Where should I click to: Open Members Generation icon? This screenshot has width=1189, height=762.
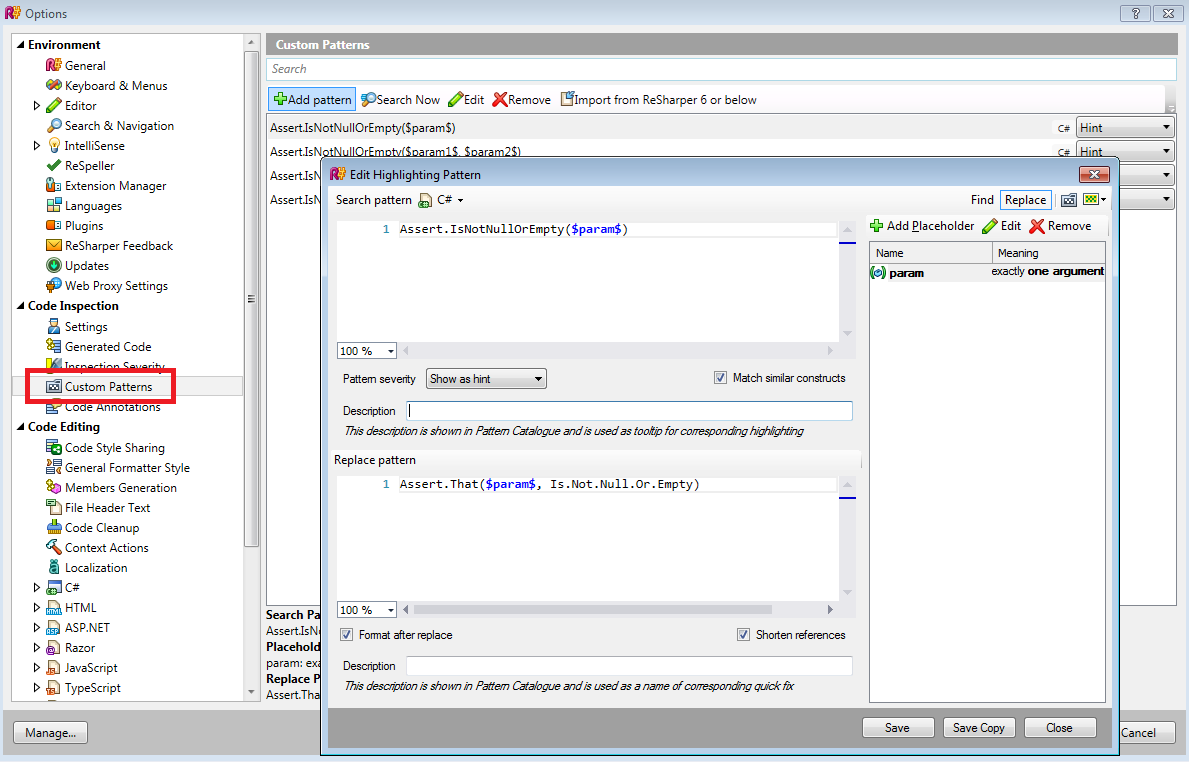(53, 487)
